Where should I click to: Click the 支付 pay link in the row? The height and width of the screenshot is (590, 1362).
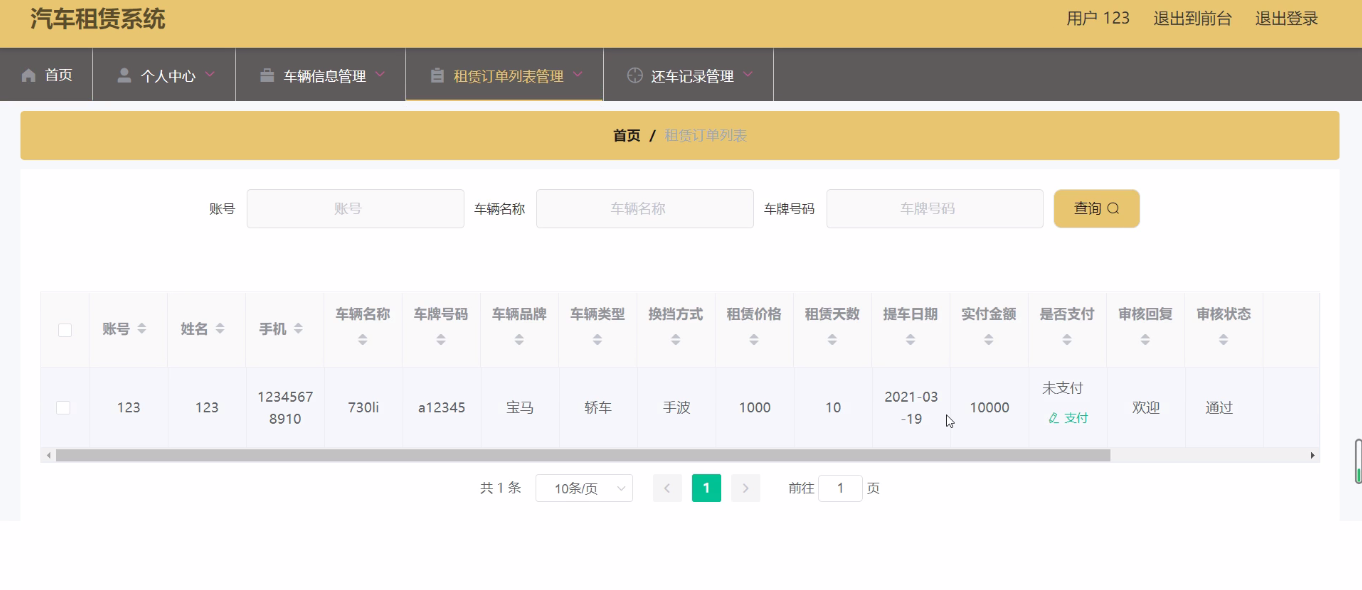coord(1068,418)
